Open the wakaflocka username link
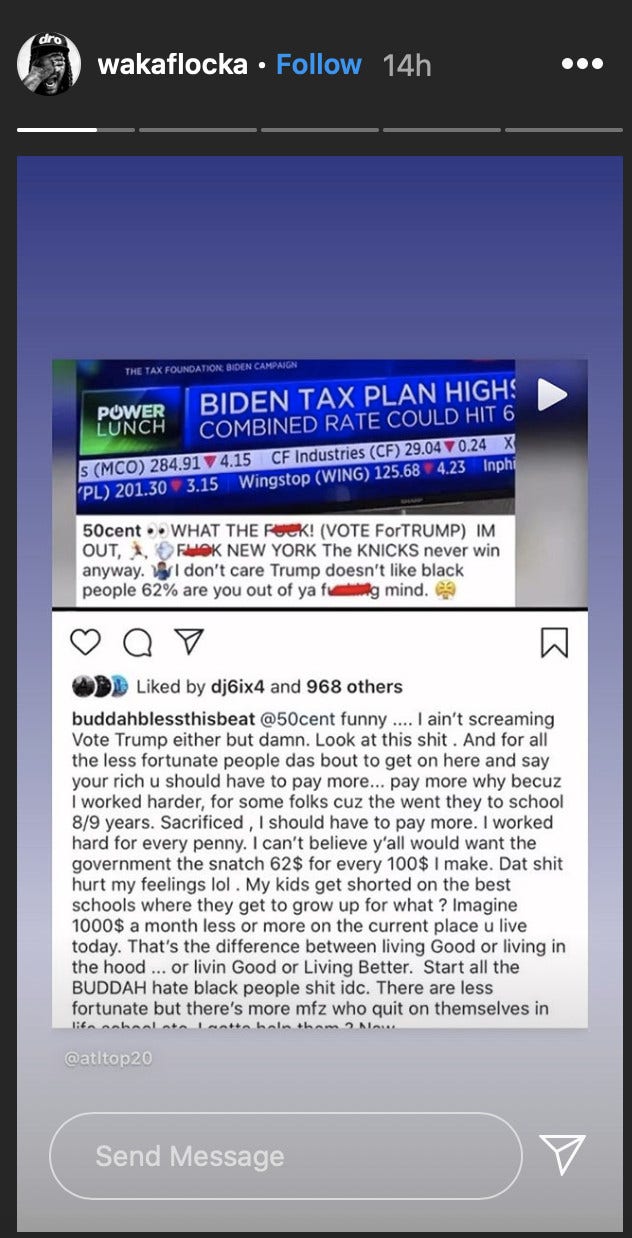Screen dimensions: 632x1238 click(173, 65)
